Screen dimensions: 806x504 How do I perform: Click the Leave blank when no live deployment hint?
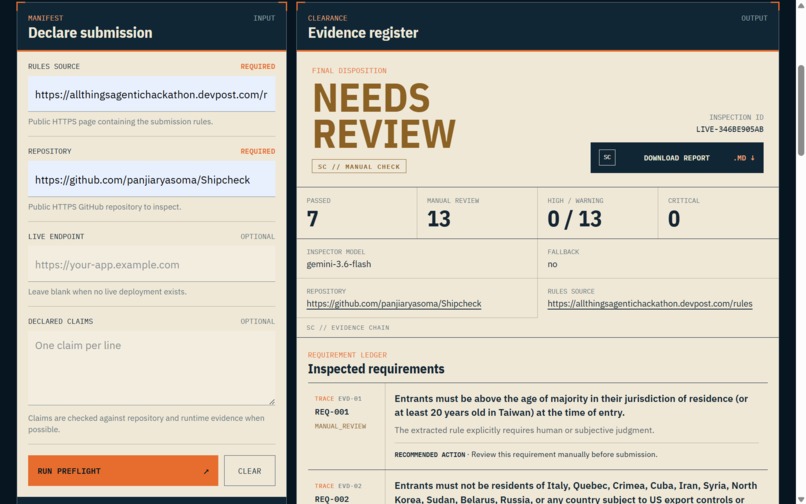click(x=107, y=292)
